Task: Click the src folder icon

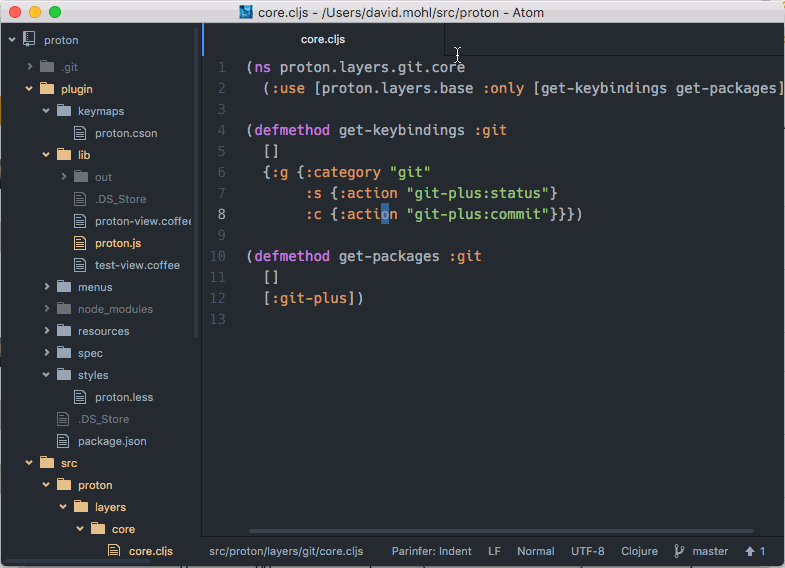Action: point(47,463)
